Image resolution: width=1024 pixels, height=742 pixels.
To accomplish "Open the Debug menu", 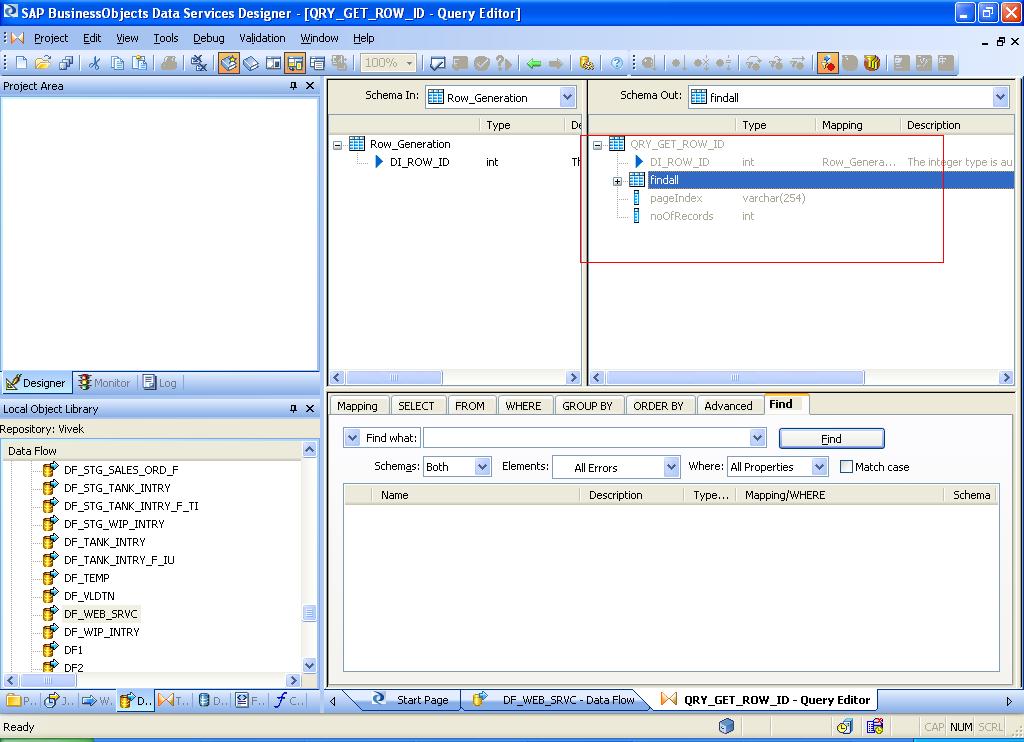I will [209, 38].
